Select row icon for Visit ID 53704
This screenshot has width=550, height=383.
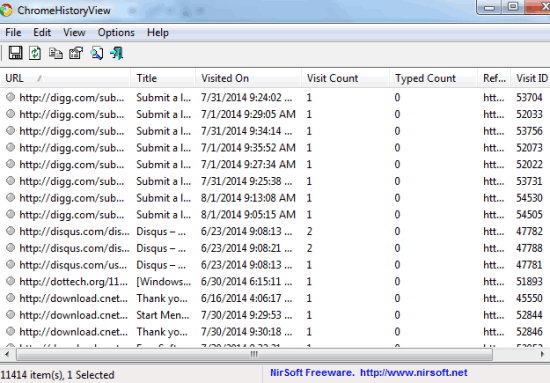click(11, 97)
